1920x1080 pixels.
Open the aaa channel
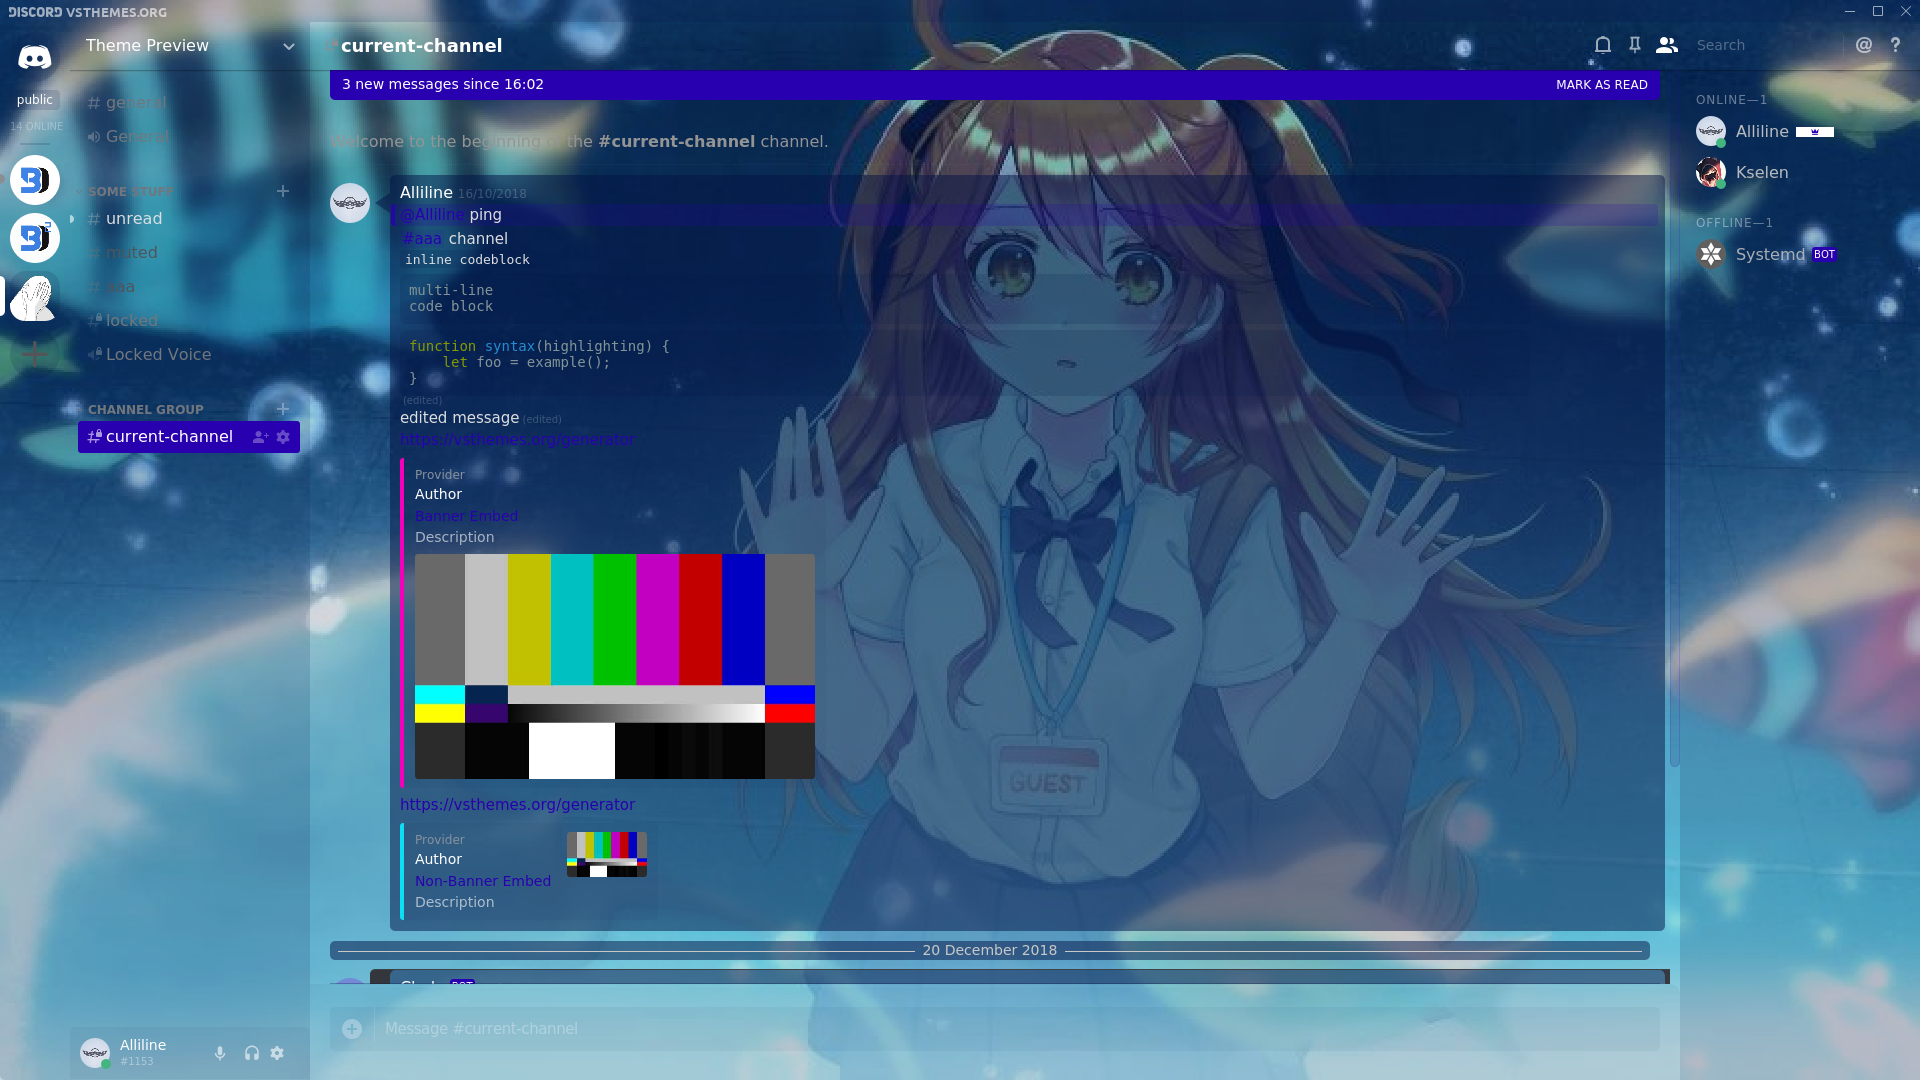(188, 287)
